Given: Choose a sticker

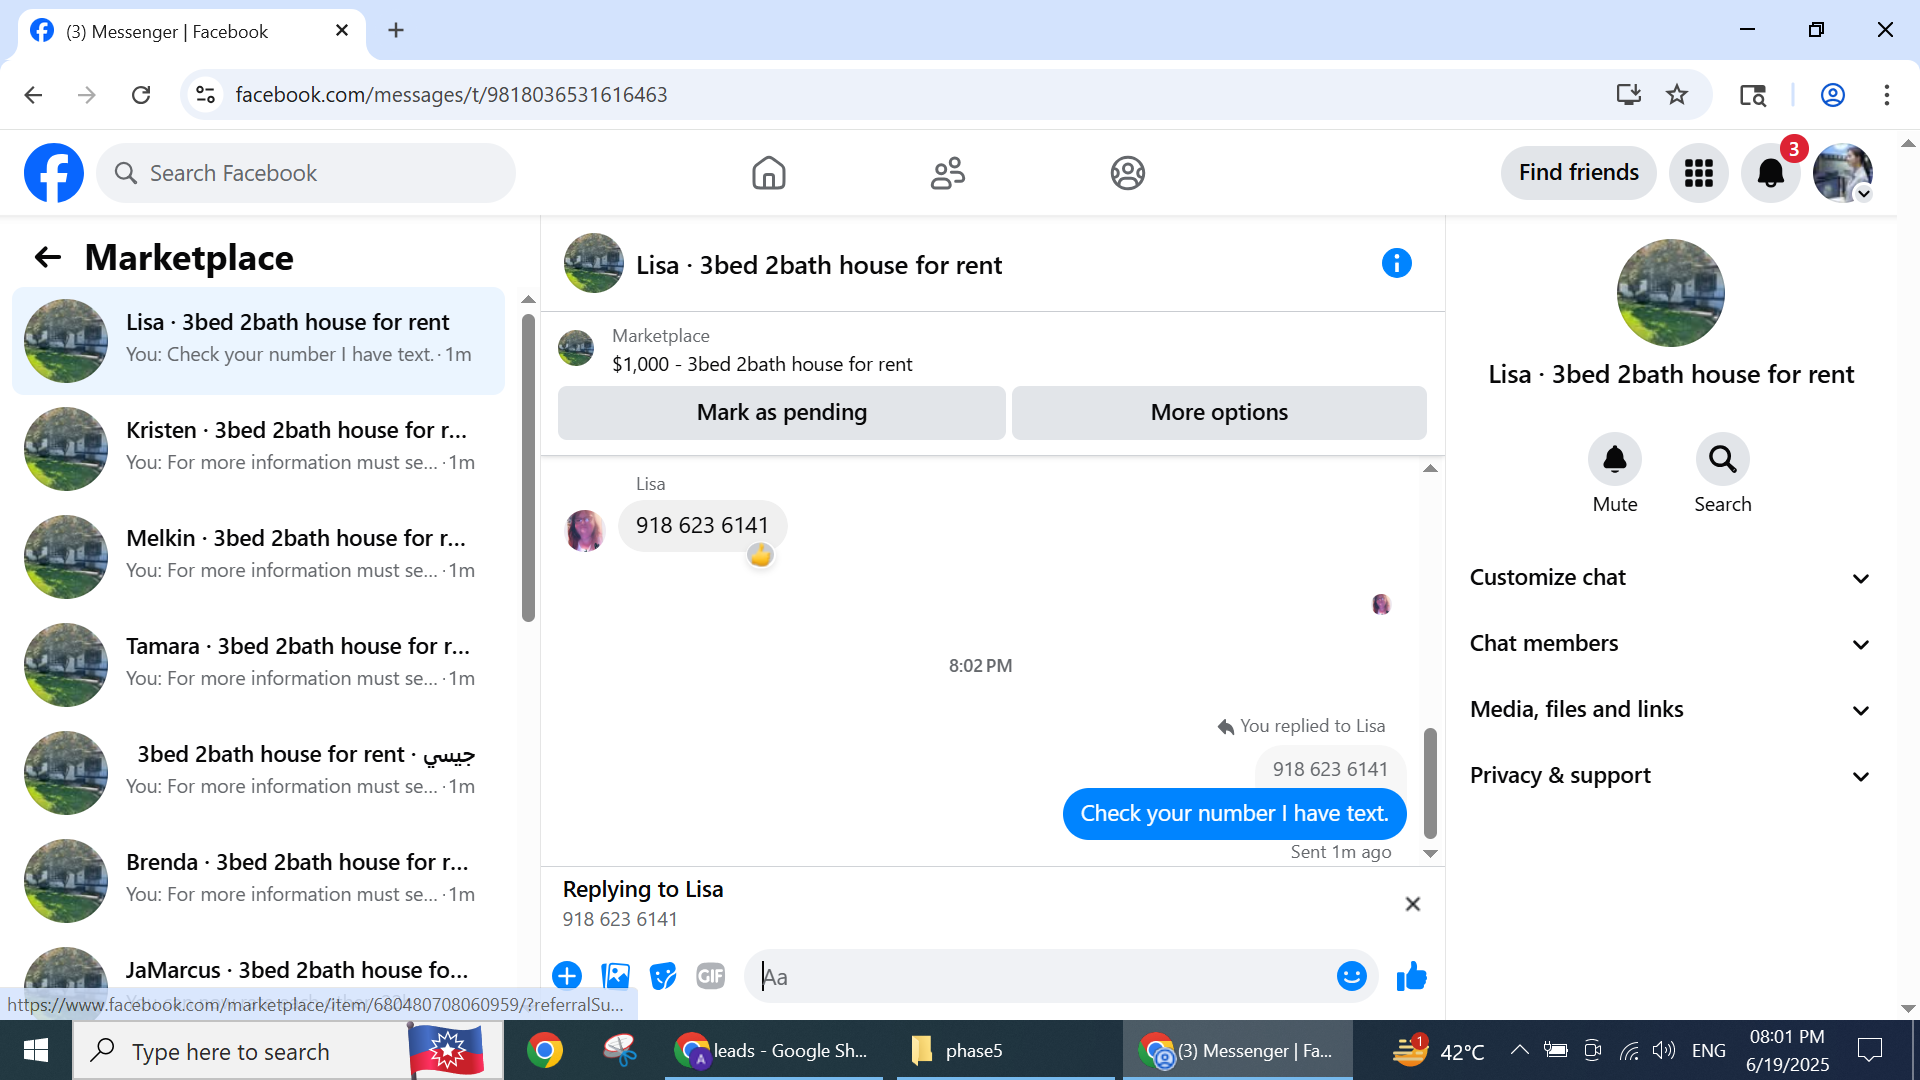Looking at the screenshot, I should (663, 976).
